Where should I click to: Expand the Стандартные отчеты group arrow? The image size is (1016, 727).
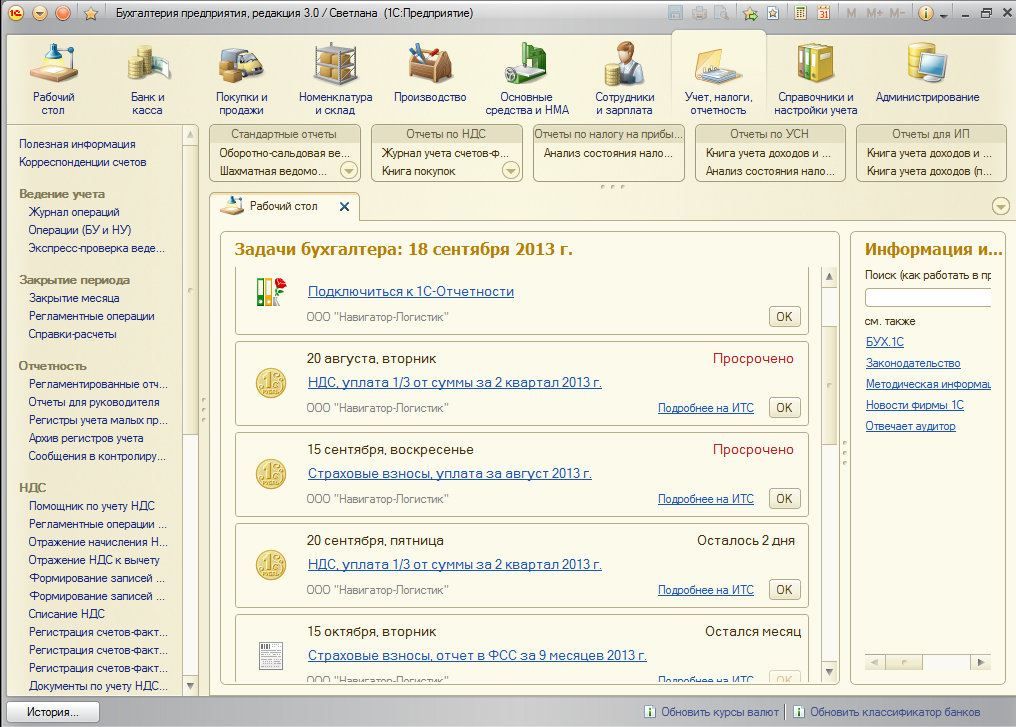point(349,170)
